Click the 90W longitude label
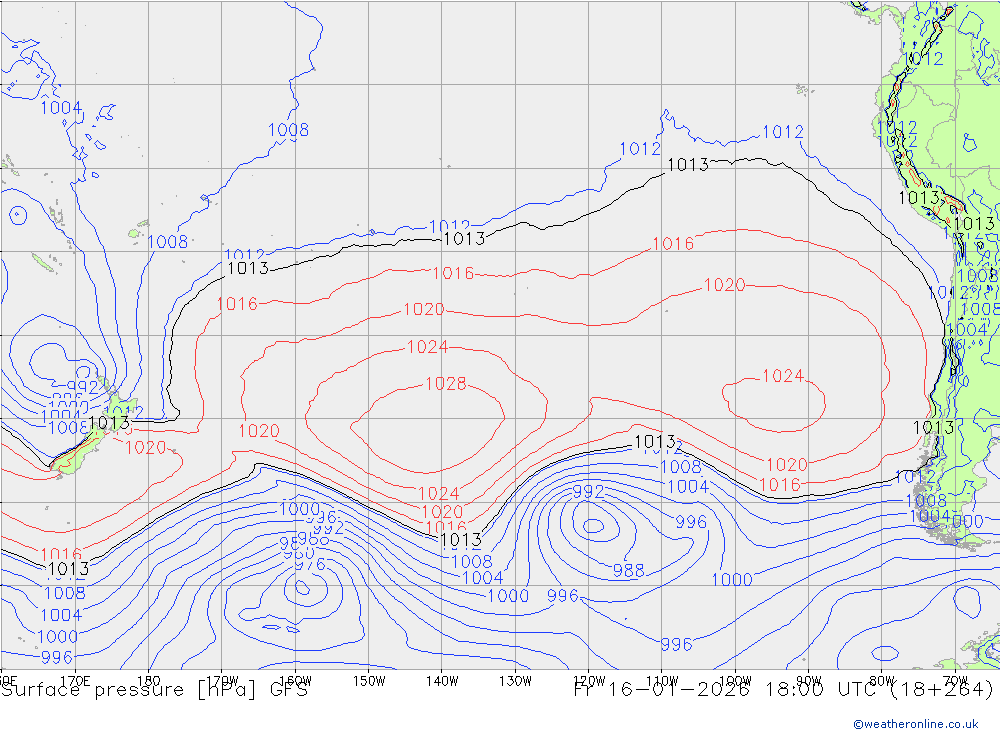 pos(809,681)
